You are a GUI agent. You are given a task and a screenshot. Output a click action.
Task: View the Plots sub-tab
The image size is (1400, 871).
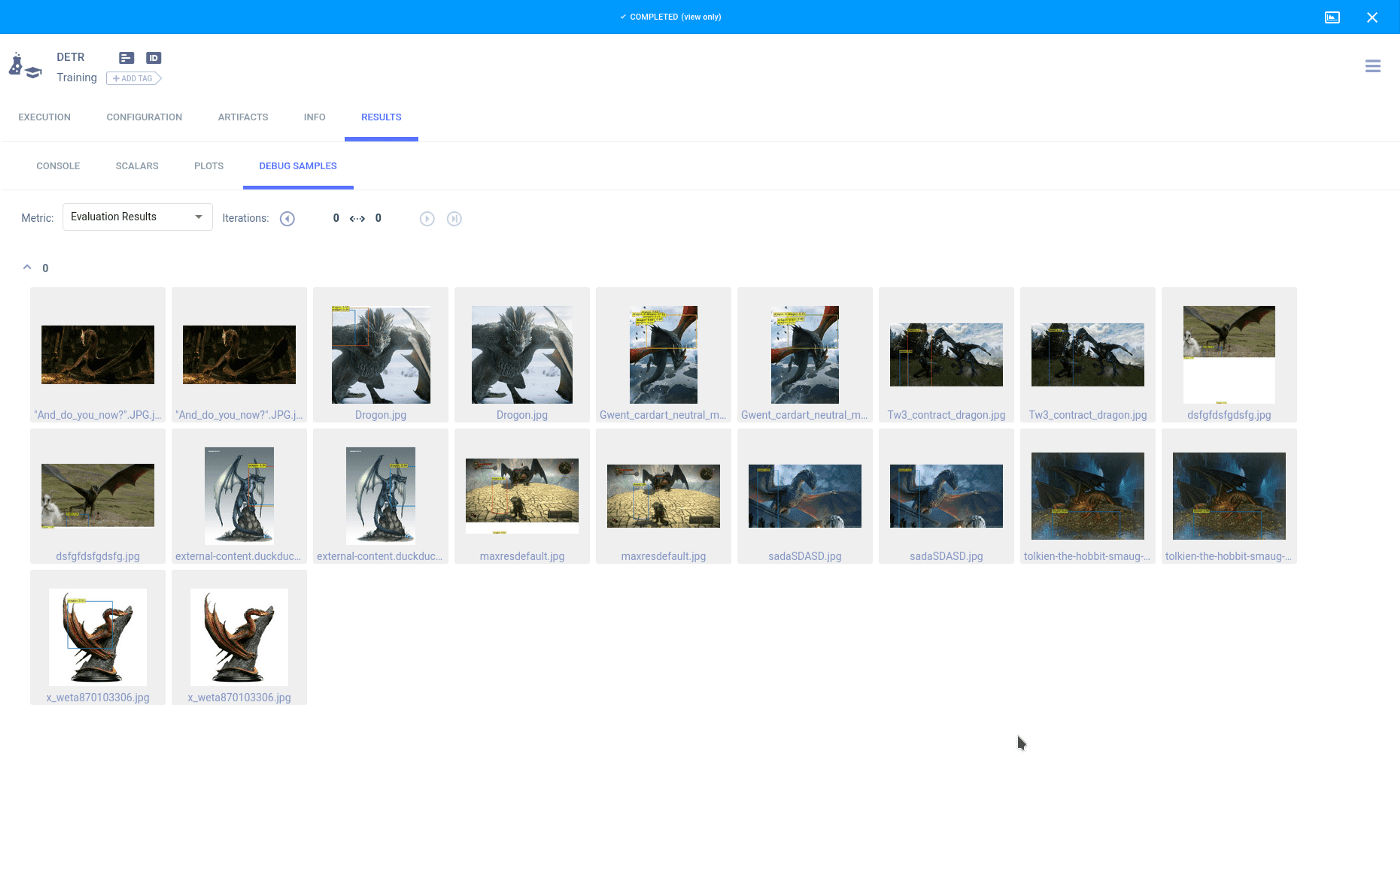tap(209, 166)
